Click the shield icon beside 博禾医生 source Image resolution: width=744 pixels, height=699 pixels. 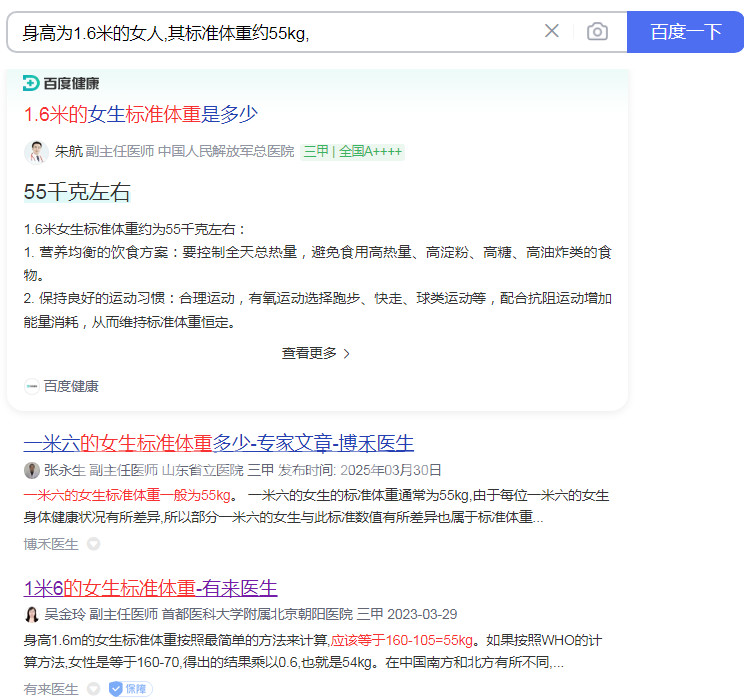pyautogui.click(x=93, y=544)
